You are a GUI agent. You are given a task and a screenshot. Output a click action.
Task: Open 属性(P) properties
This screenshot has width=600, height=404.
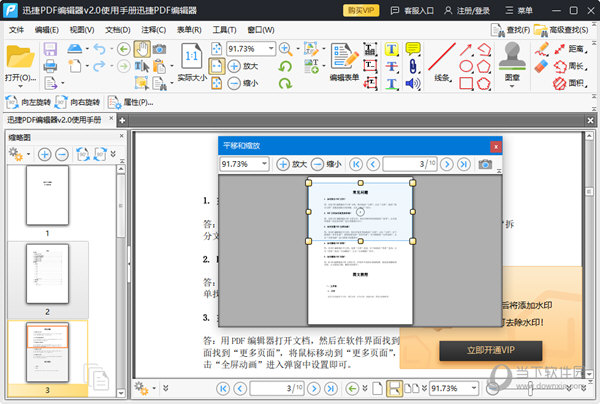point(130,102)
